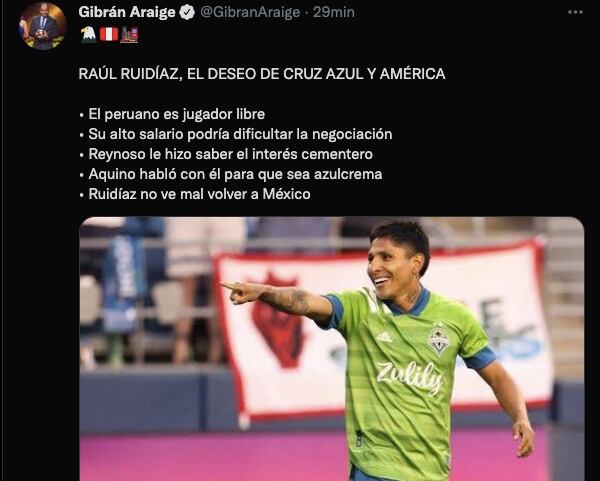600x481 pixels.
Task: Click the Zulily sponsor logo on the jersey
Action: pyautogui.click(x=410, y=377)
